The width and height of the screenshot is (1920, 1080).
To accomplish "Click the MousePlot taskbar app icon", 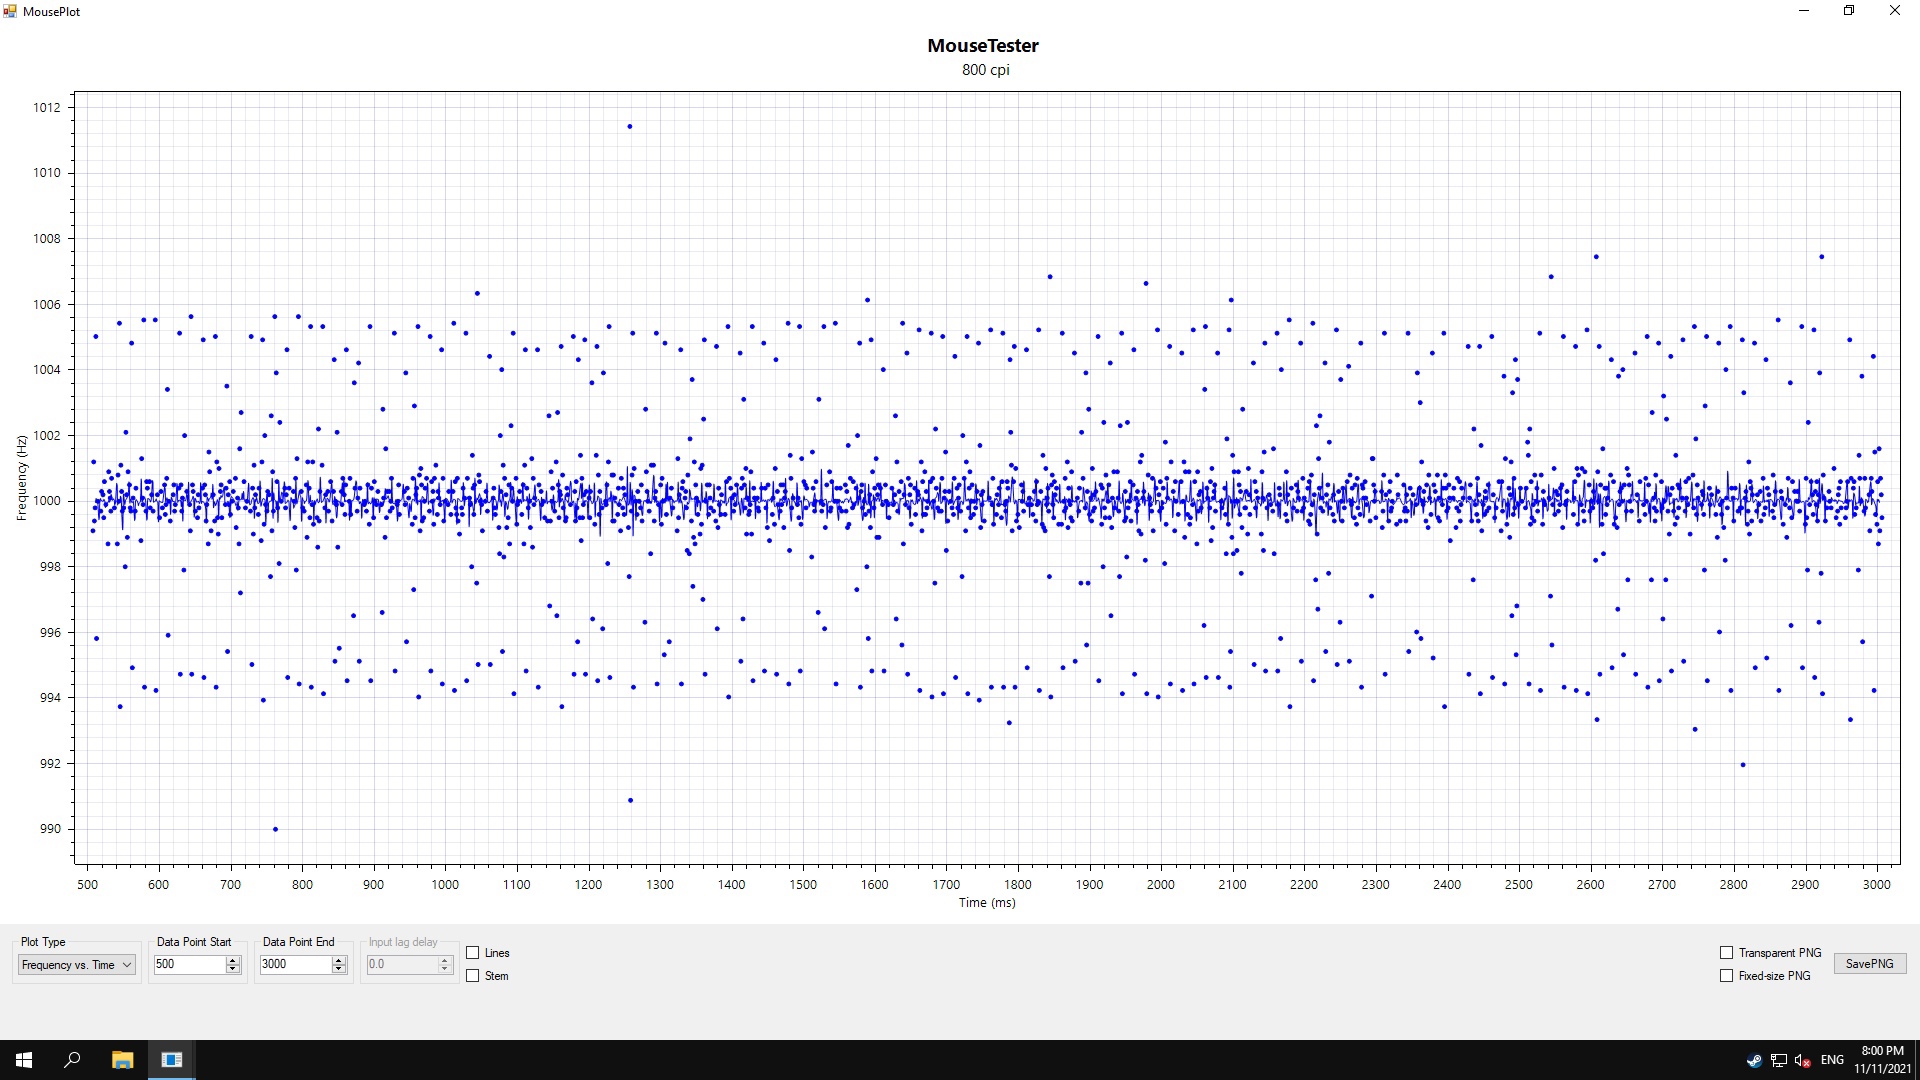I will click(x=172, y=1060).
